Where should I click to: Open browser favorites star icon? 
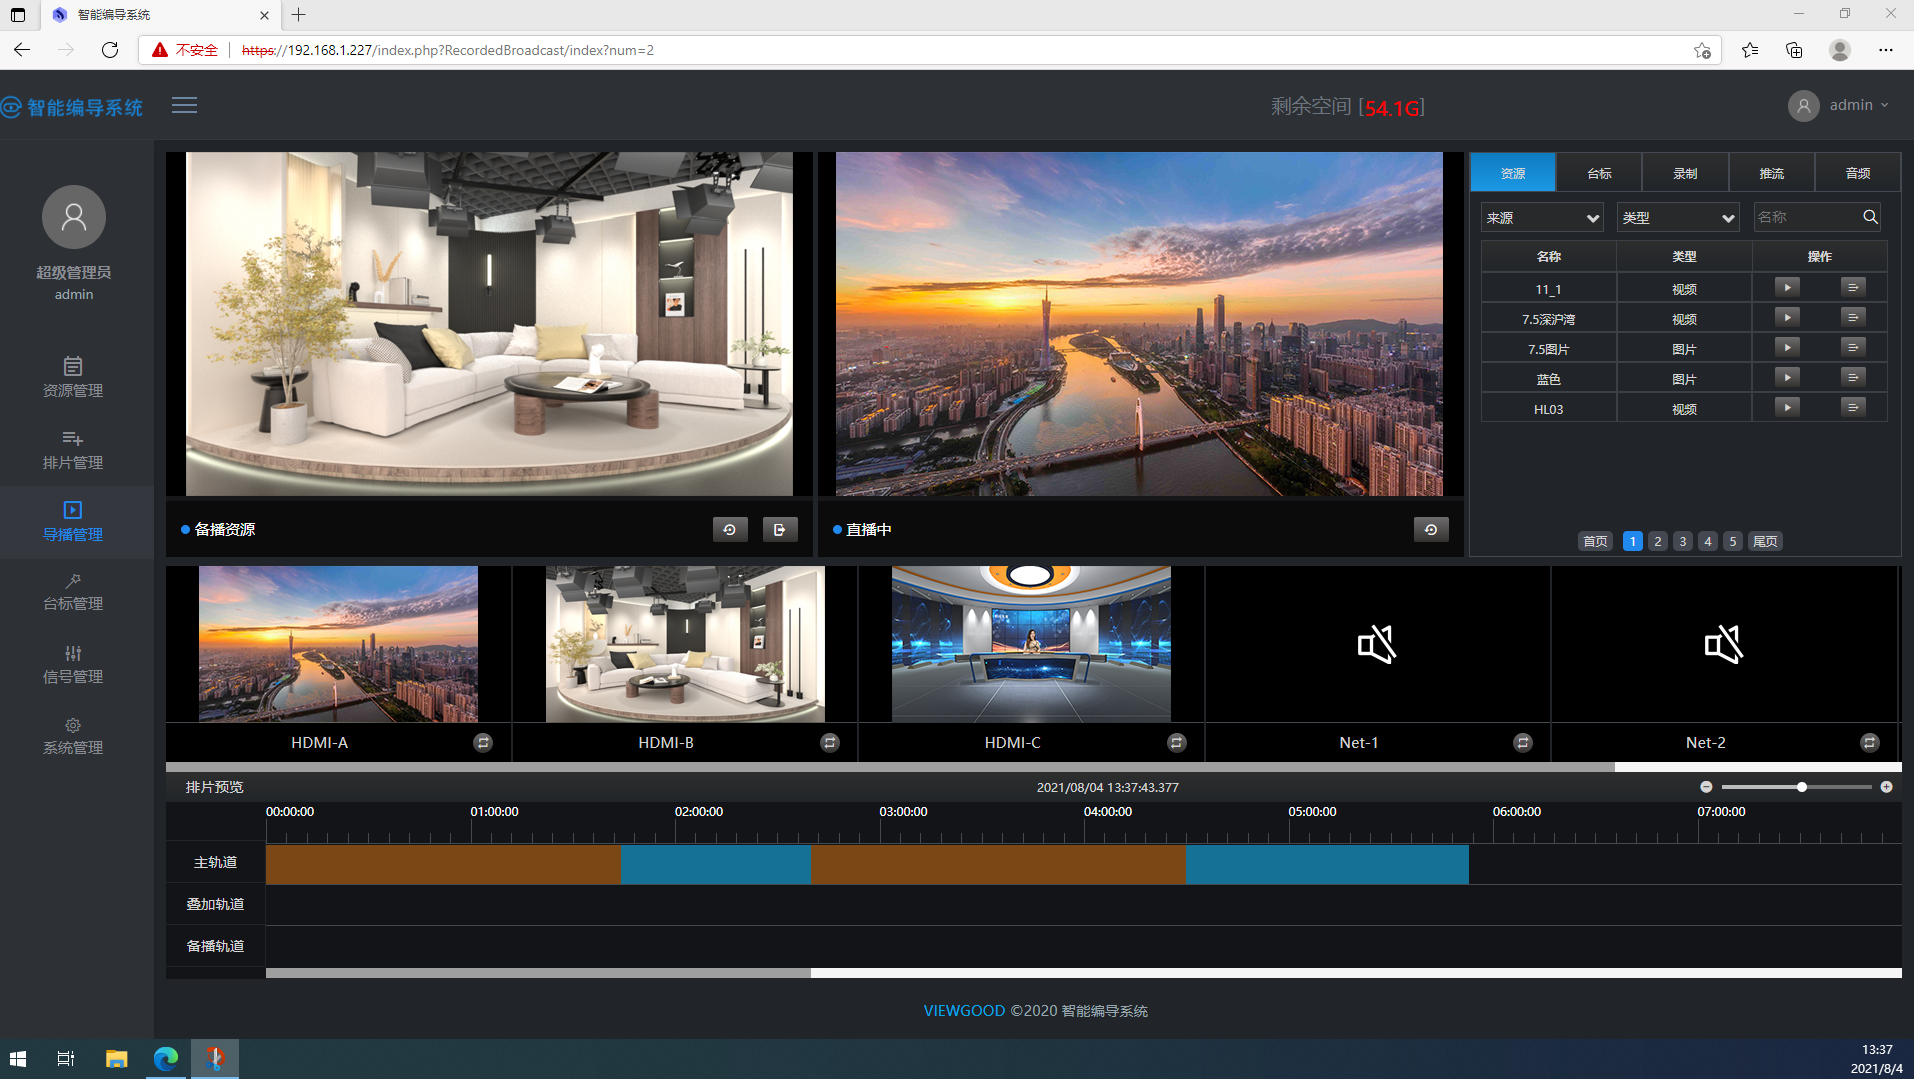1750,50
